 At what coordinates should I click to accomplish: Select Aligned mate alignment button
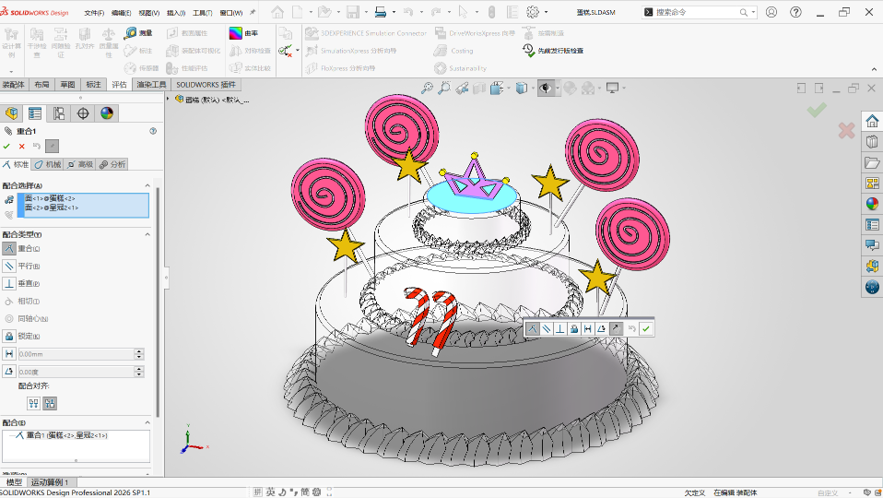point(34,403)
